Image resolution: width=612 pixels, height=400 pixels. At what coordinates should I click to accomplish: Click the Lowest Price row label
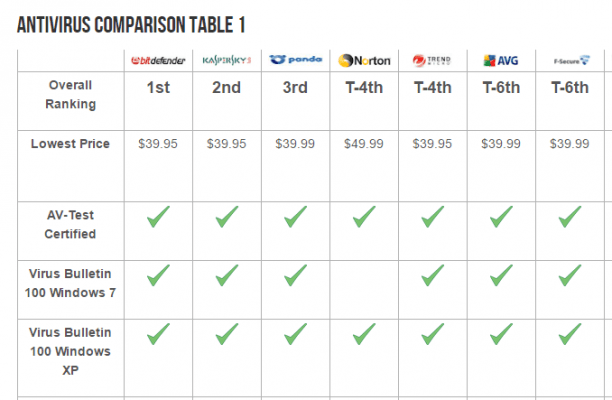tap(70, 144)
